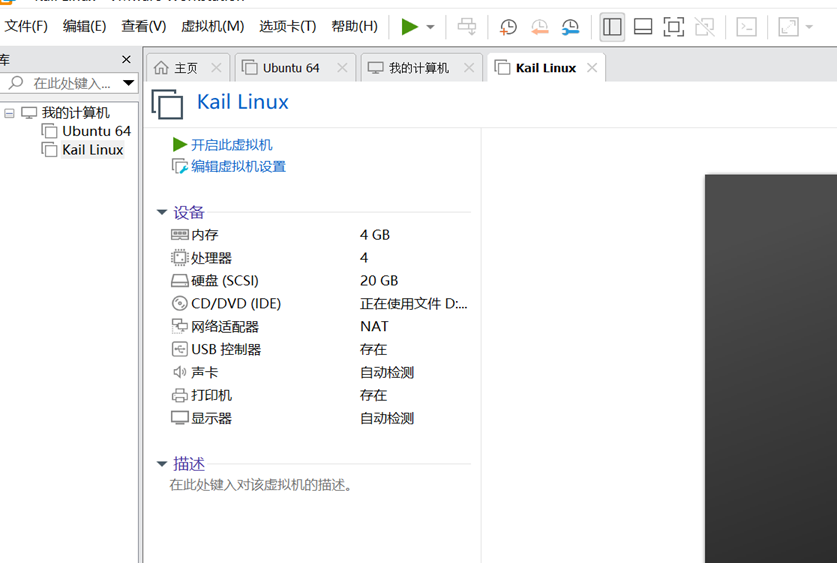This screenshot has width=837, height=563.
Task: Click the CD/DVD (IDE) disc icon
Action: pos(180,304)
